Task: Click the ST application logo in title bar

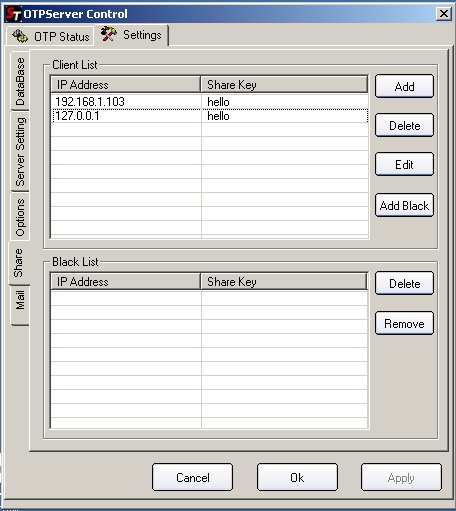Action: 14,14
